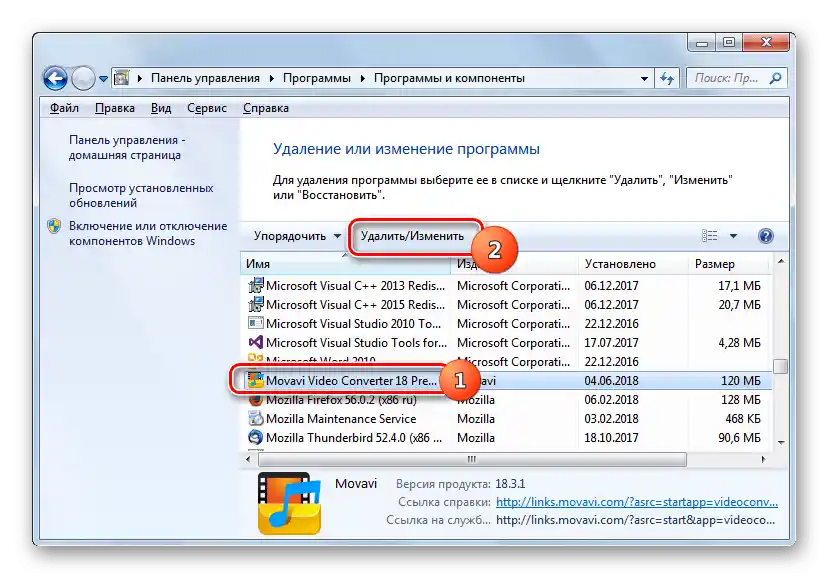Click the Mozilla Thunderbird icon

pyautogui.click(x=256, y=437)
